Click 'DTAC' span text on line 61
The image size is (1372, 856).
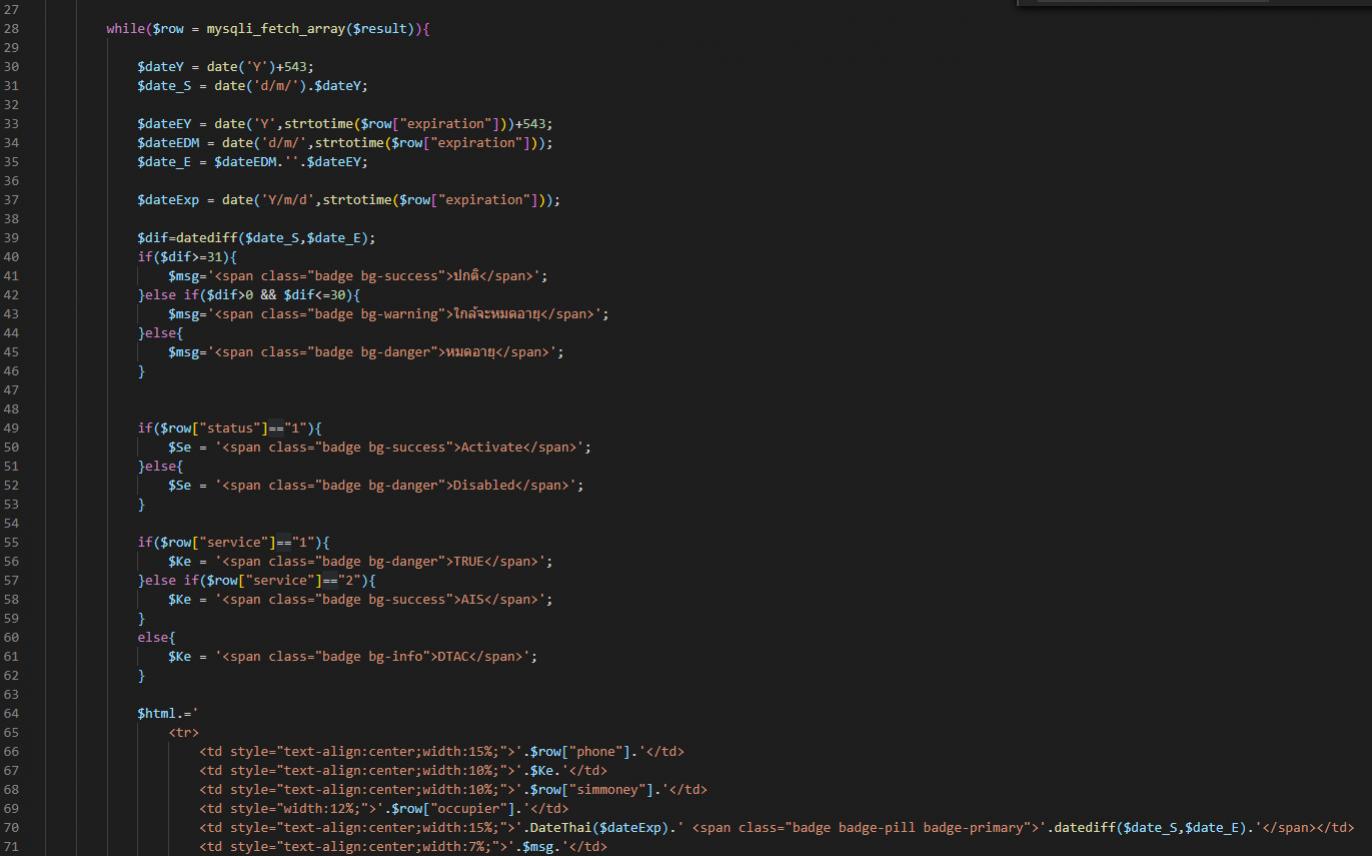[453, 656]
